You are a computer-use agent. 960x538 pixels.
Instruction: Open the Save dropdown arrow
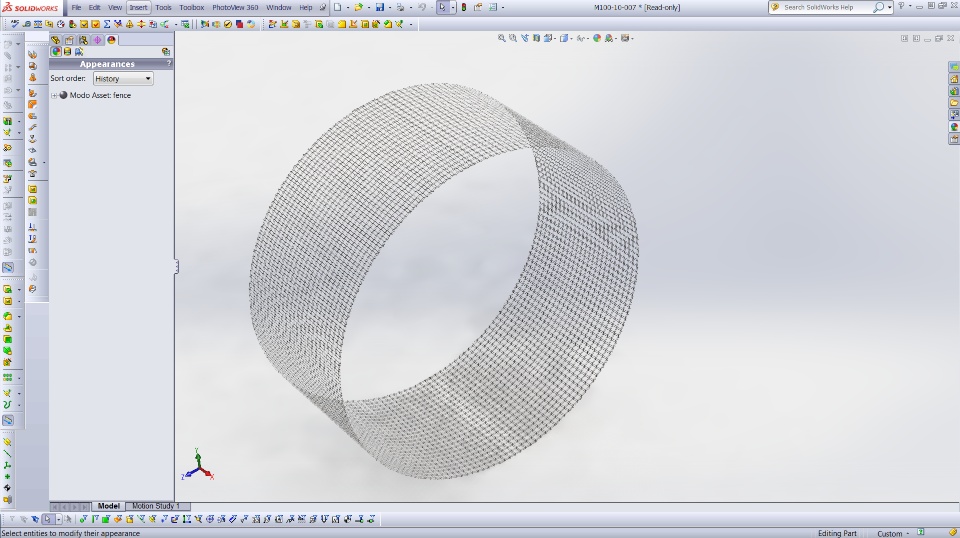389,7
